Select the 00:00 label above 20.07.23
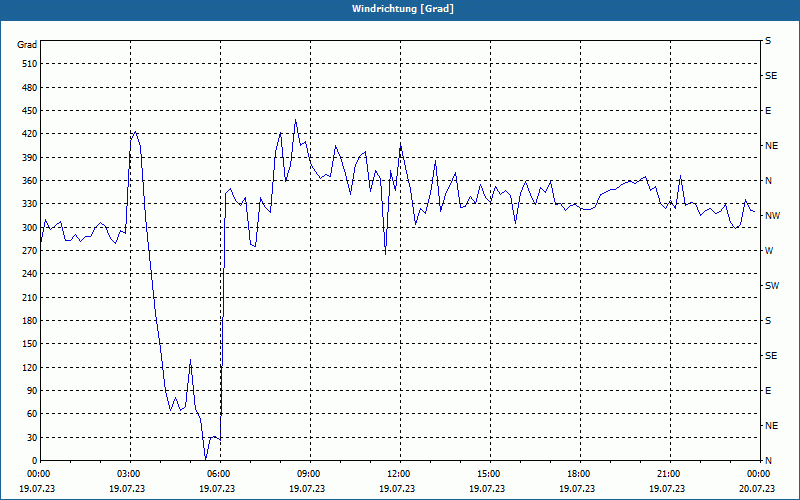The image size is (800, 500). tap(757, 474)
